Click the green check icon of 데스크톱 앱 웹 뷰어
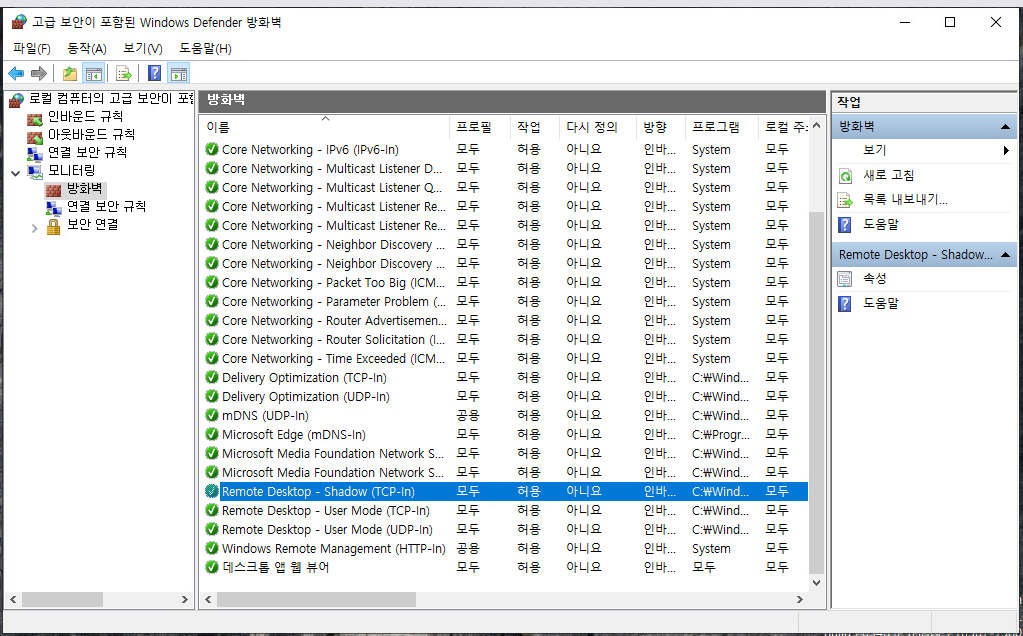This screenshot has width=1023, height=636. pos(211,568)
